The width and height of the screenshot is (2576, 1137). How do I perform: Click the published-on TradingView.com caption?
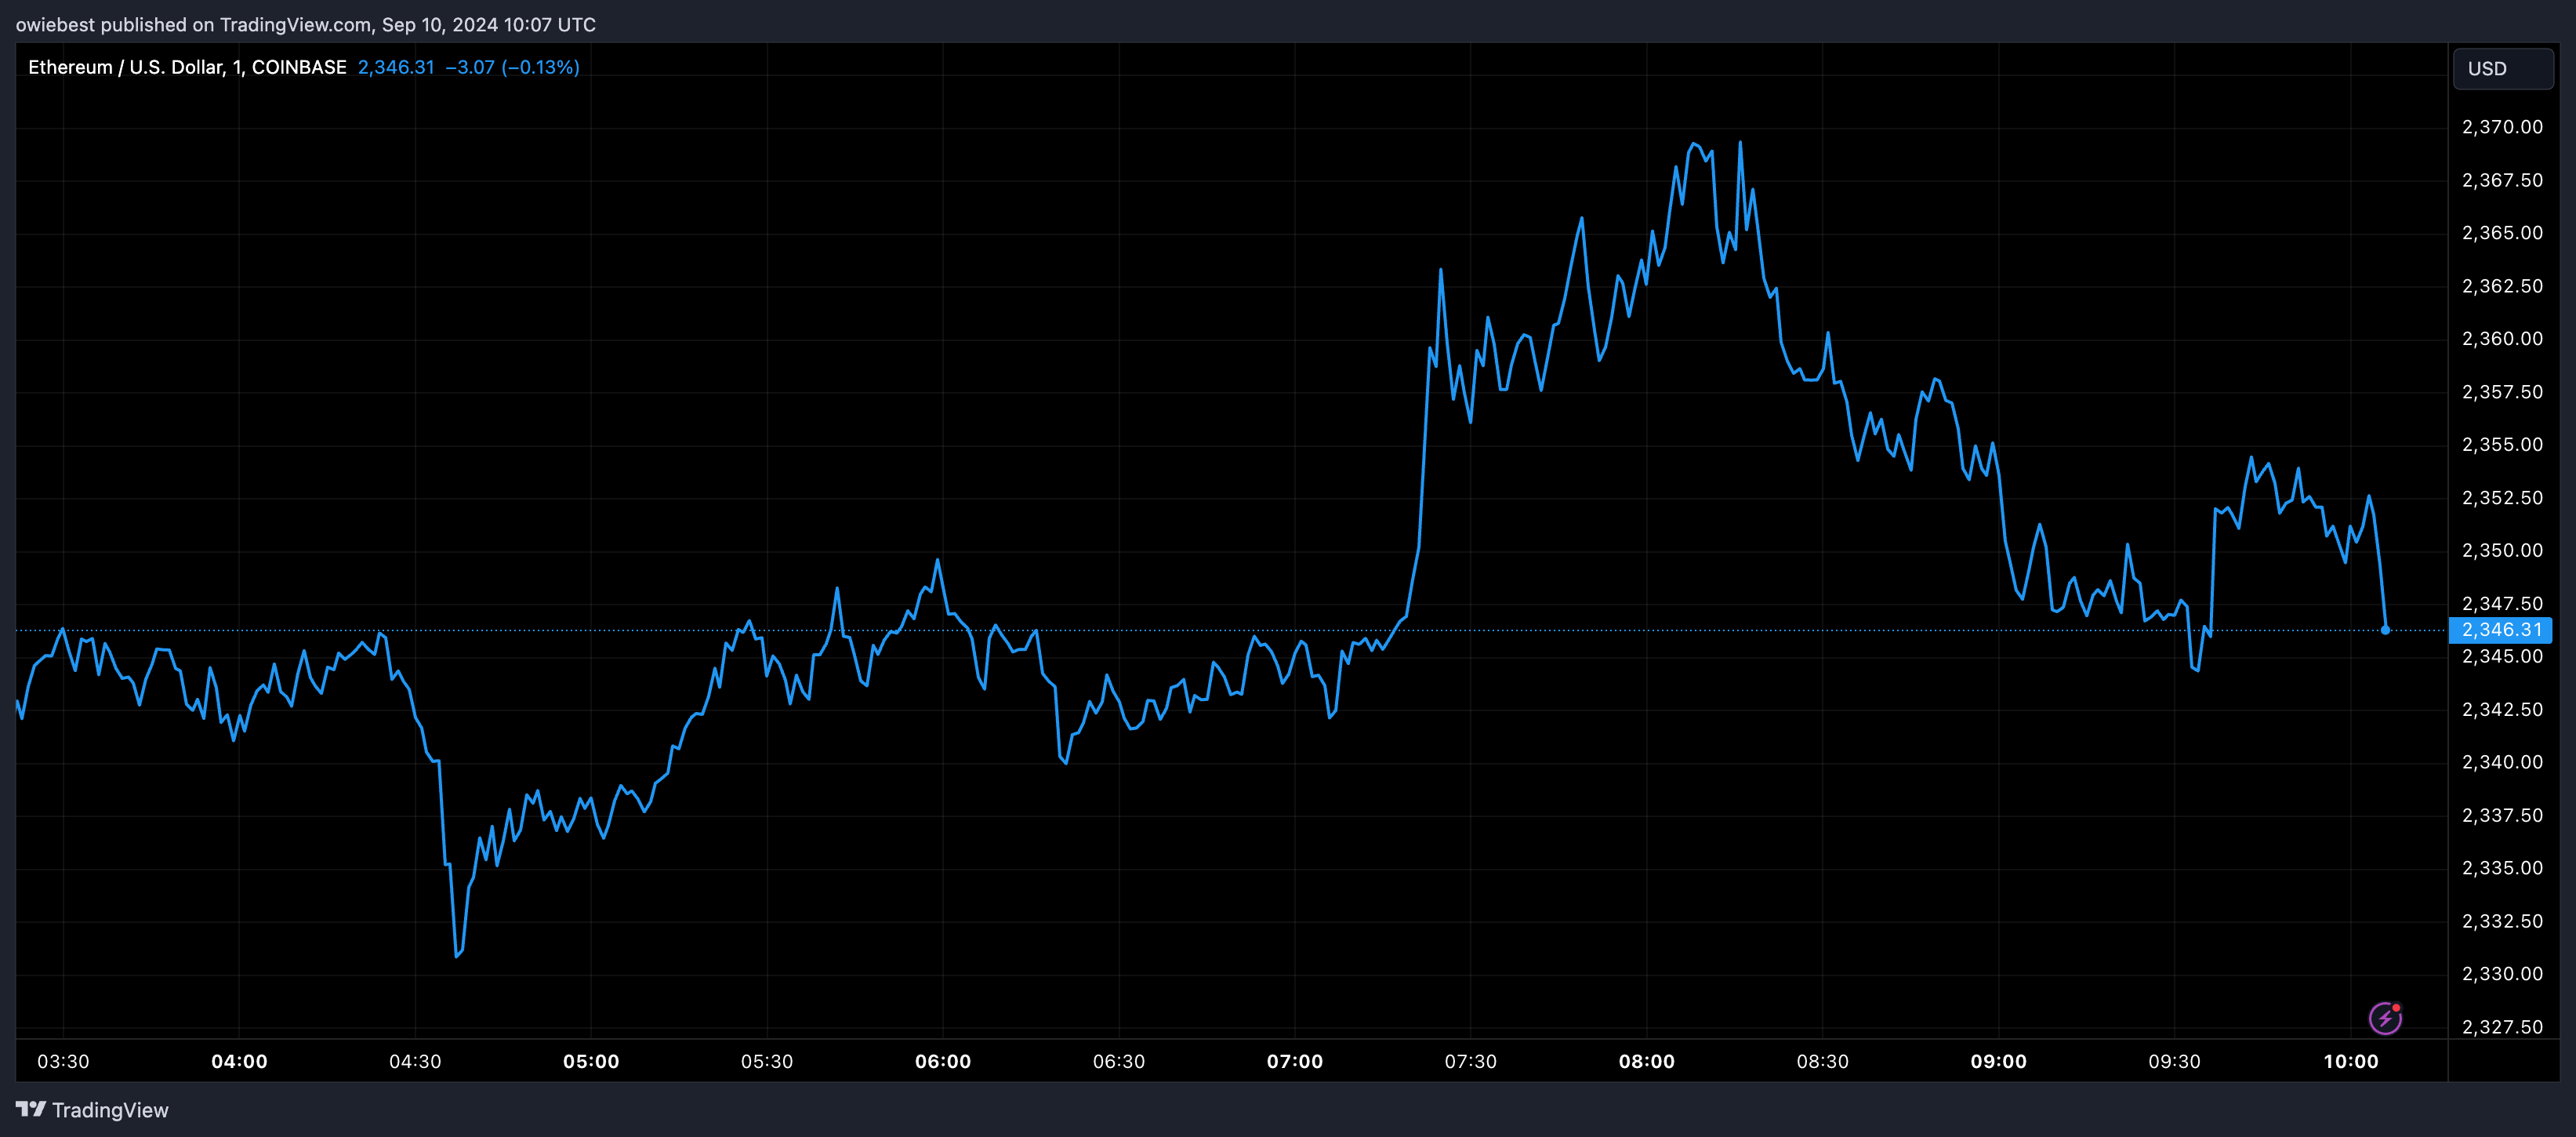[x=306, y=25]
